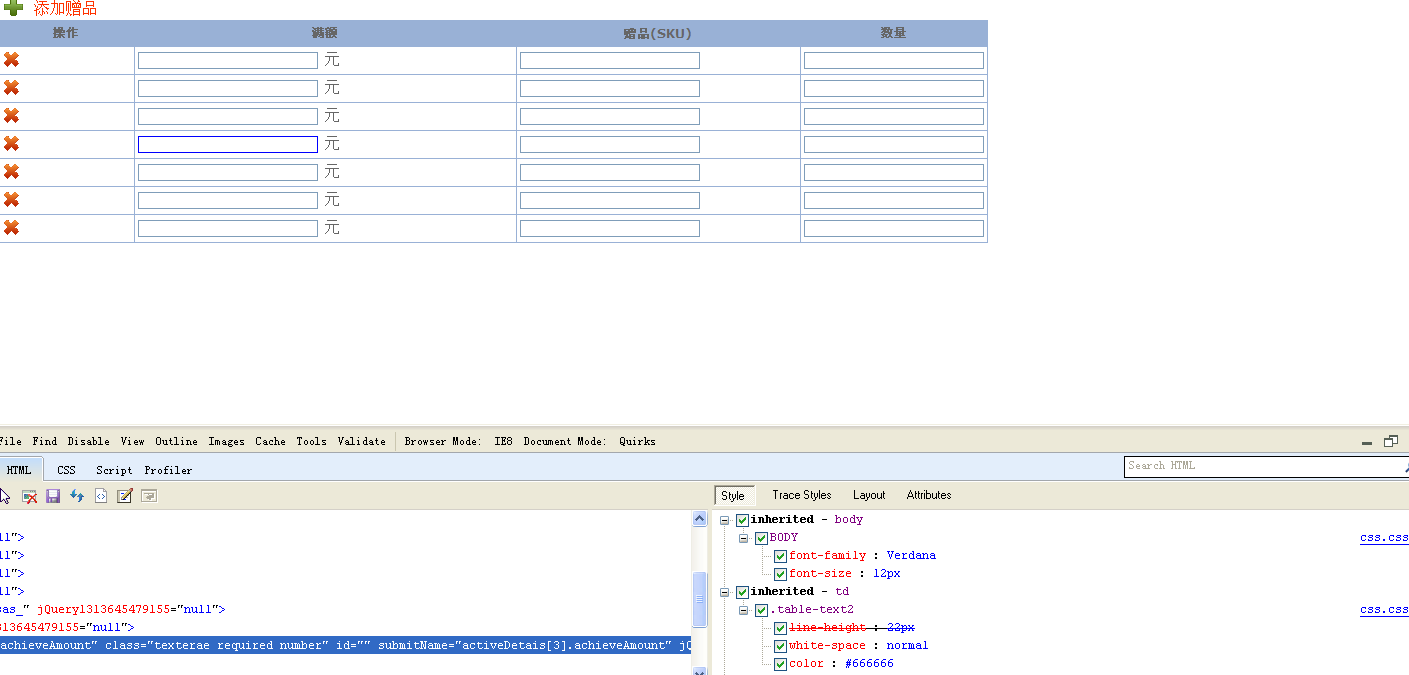Open the Trace Styles tab

(801, 495)
